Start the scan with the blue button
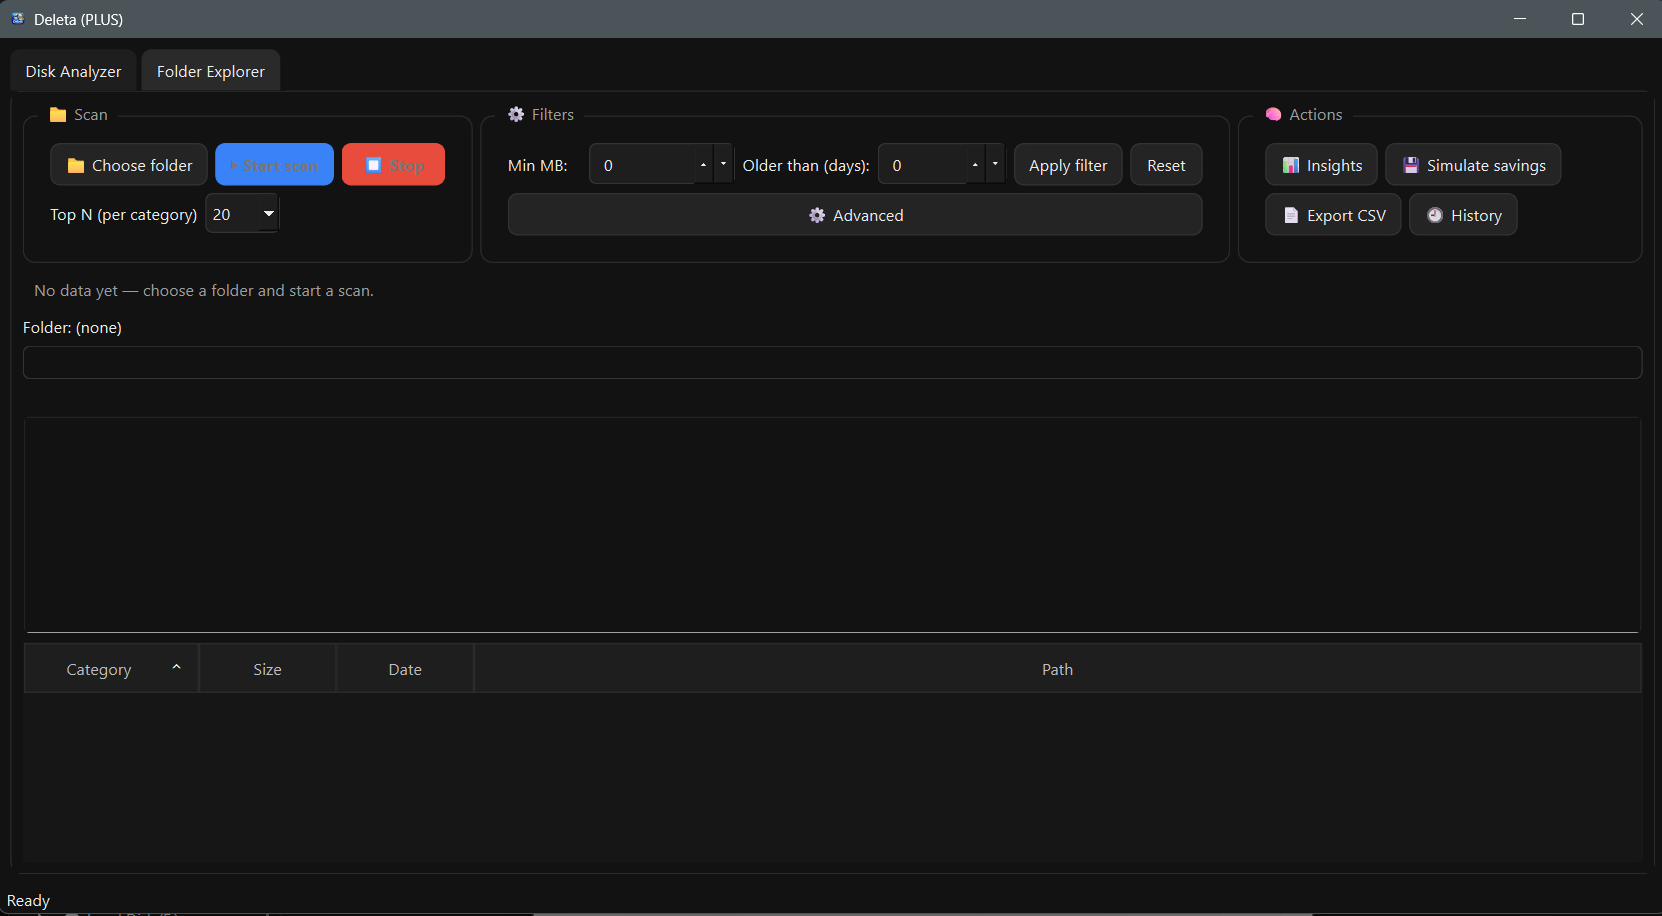 (274, 165)
